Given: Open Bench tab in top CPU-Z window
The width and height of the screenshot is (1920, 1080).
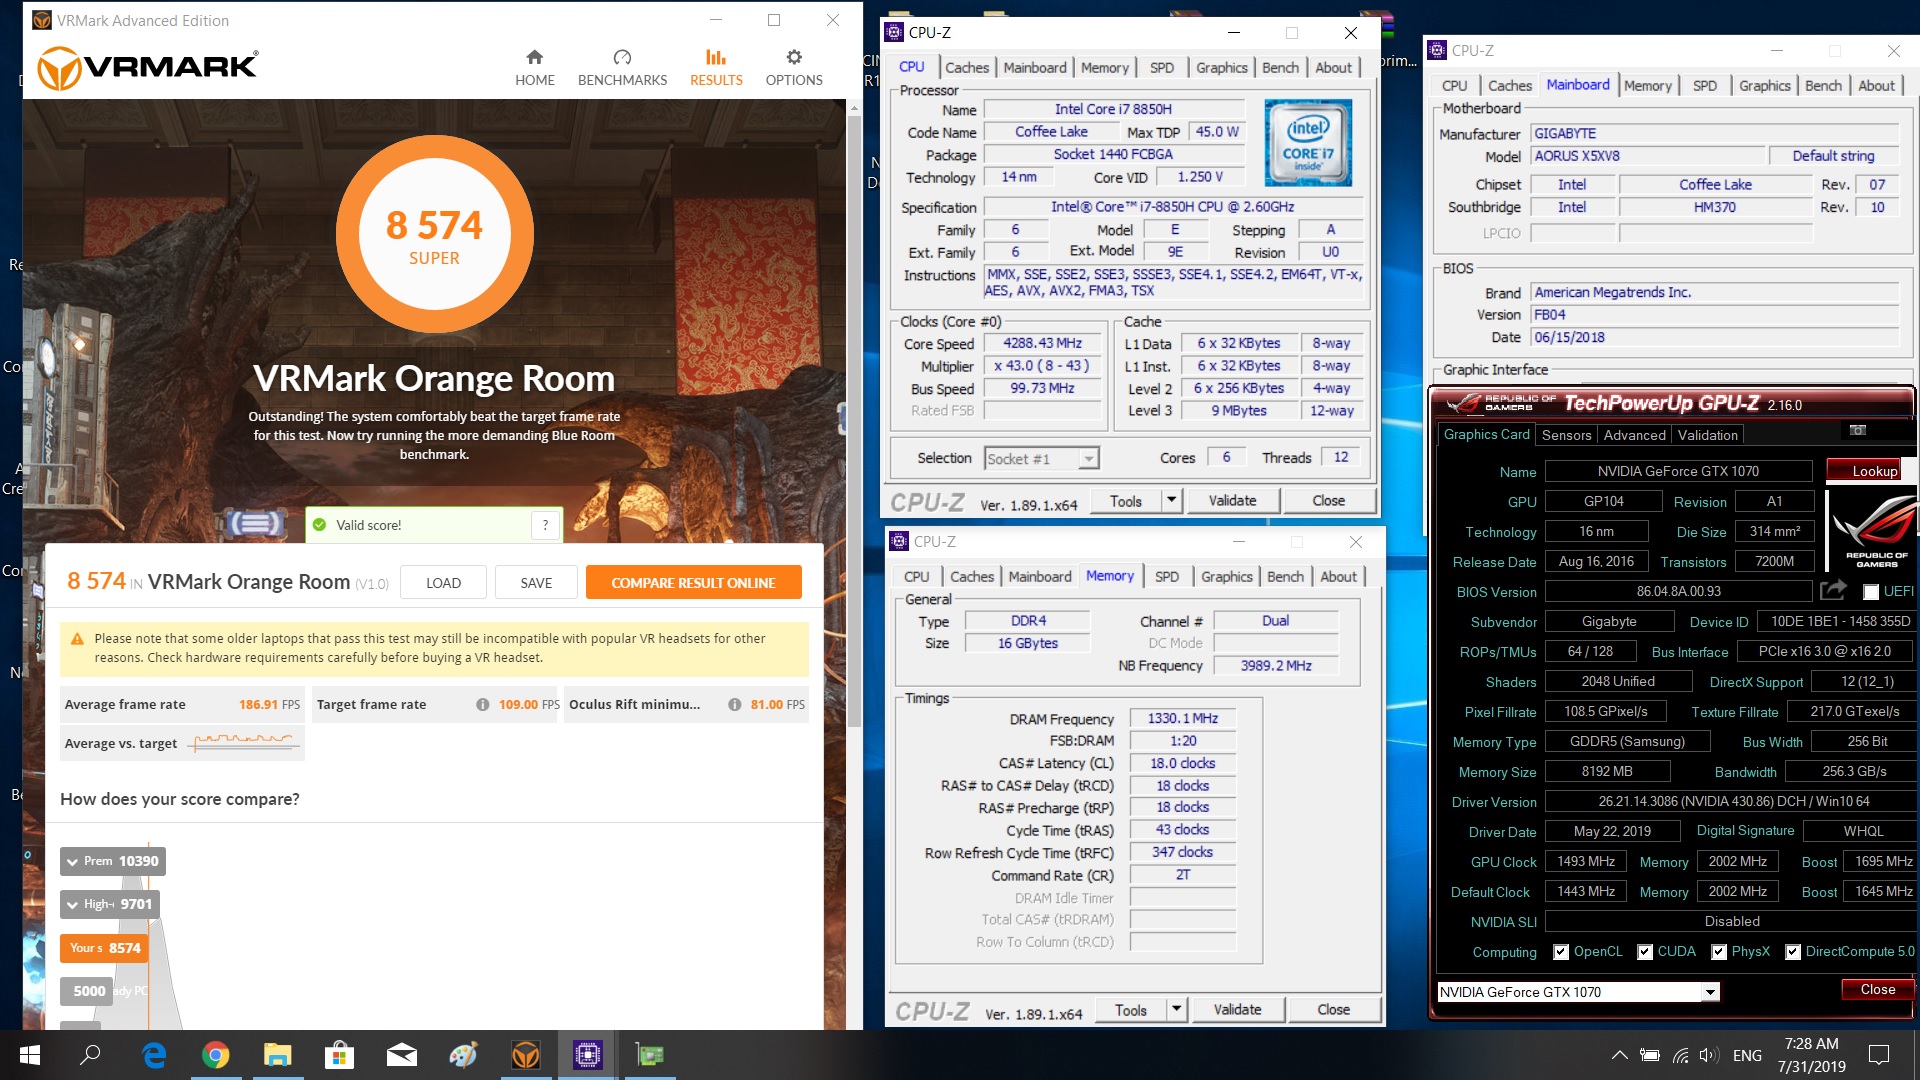Looking at the screenshot, I should (1280, 68).
